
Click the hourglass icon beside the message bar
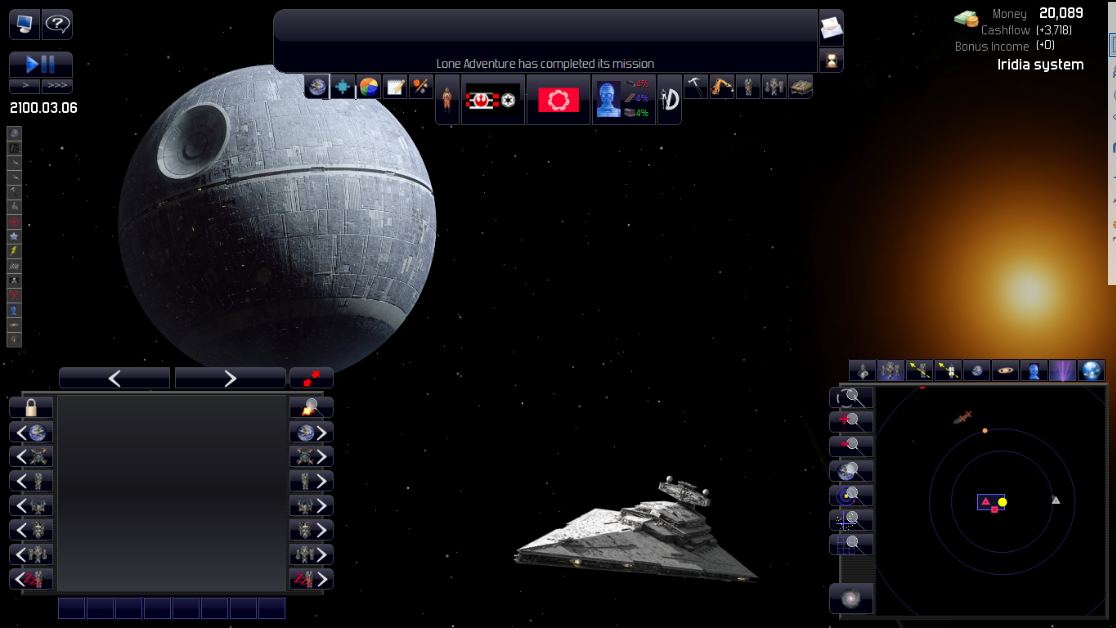(x=831, y=61)
